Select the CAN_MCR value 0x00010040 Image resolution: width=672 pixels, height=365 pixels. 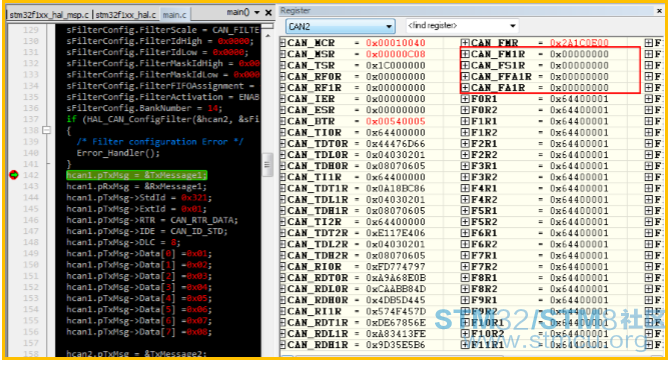coord(396,43)
